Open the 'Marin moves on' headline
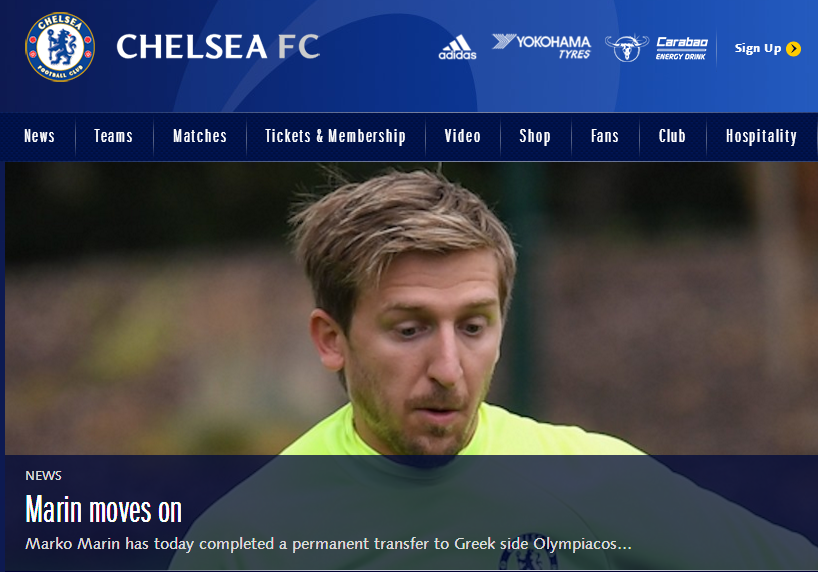The height and width of the screenshot is (572, 818). (x=103, y=510)
